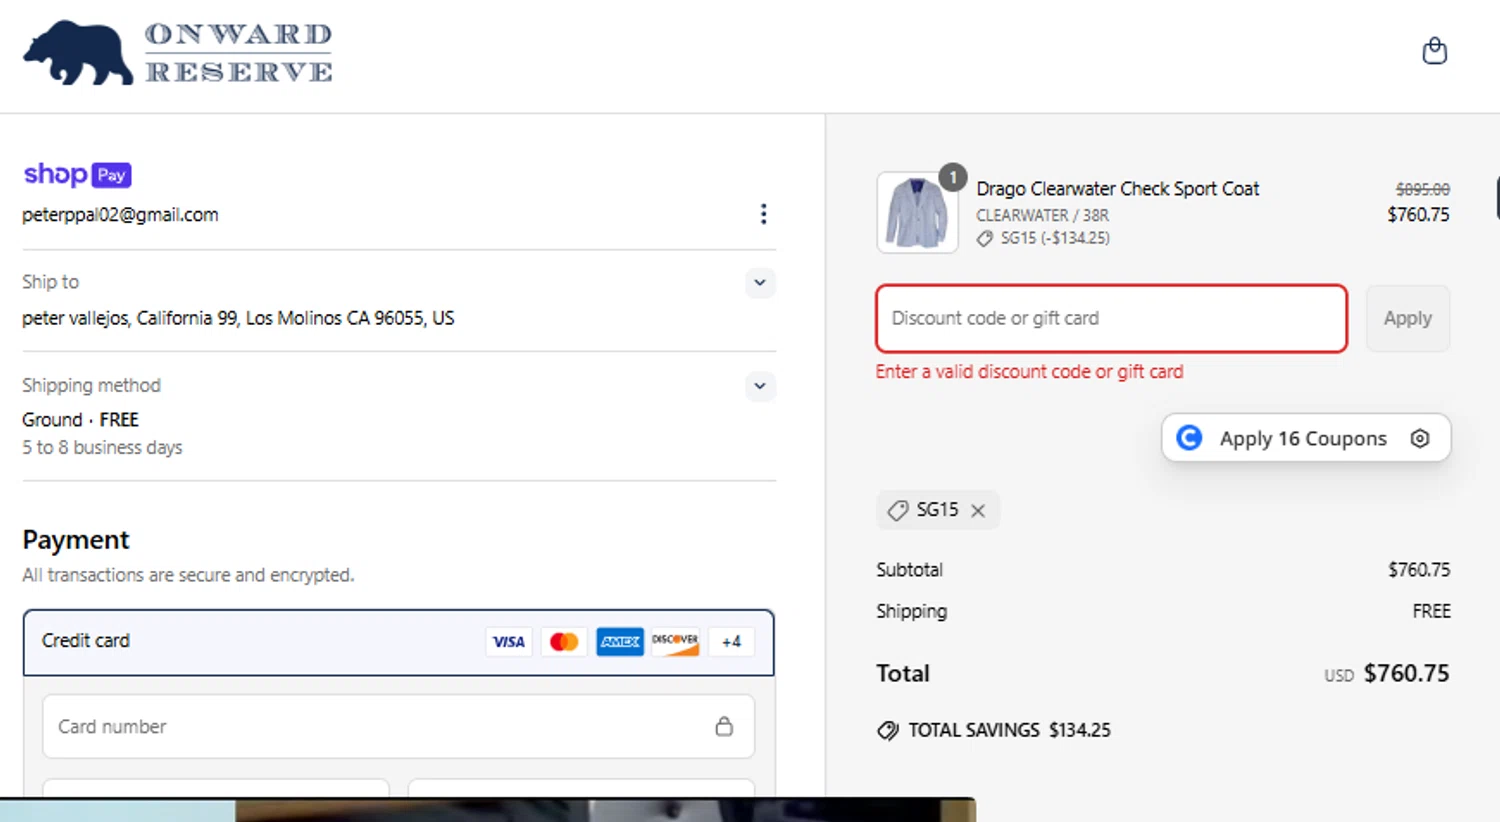This screenshot has width=1500, height=822.
Task: Click the 5 to 8 business days text
Action: 102,448
